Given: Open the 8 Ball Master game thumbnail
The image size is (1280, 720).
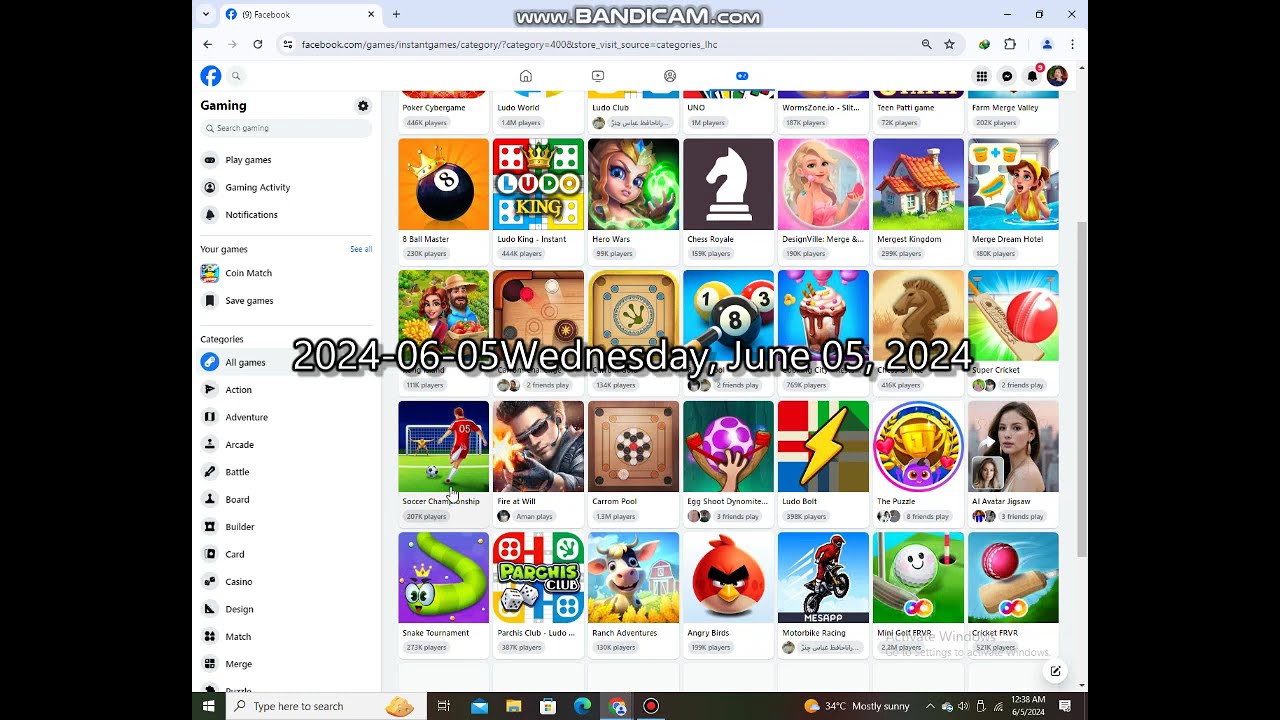Looking at the screenshot, I should [443, 184].
